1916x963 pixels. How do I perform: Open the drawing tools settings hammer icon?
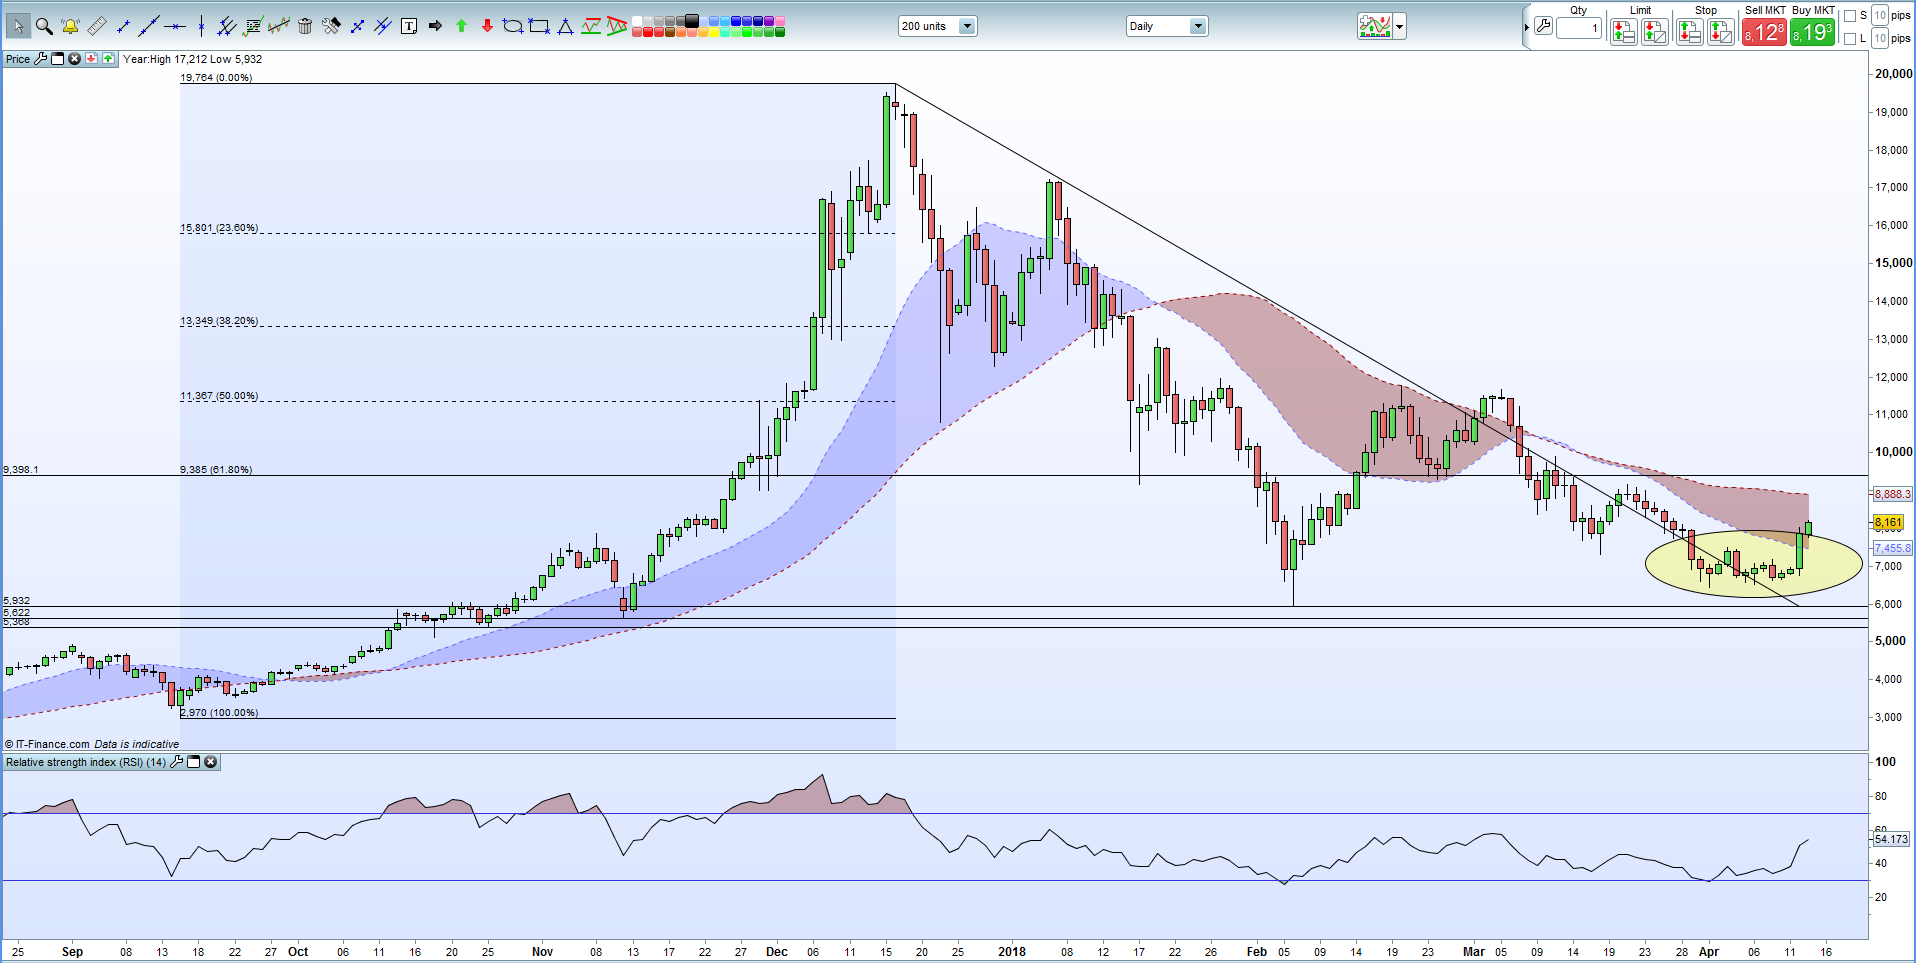[331, 26]
